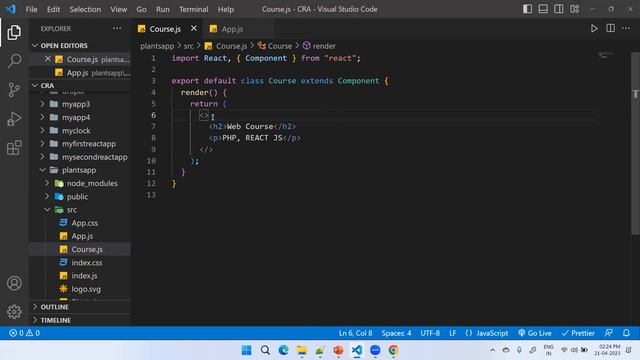
Task: Click the feedback icon in status bar
Action: coord(609,333)
